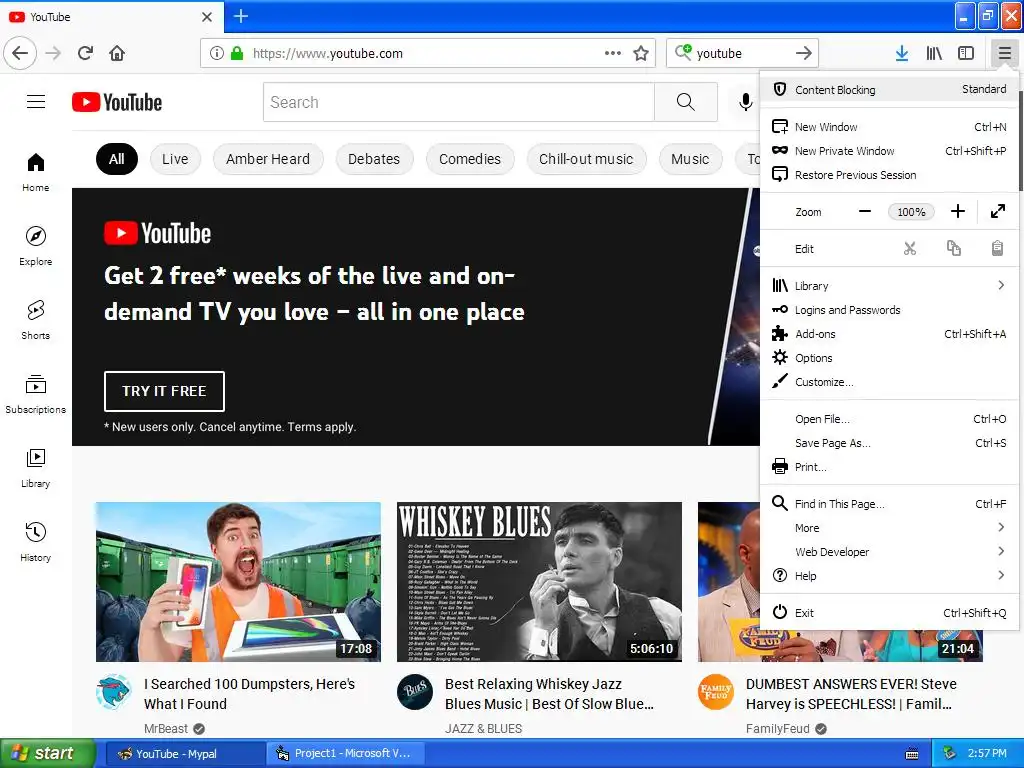Click in the YouTube Search field
This screenshot has height=768, width=1024.
(x=458, y=102)
